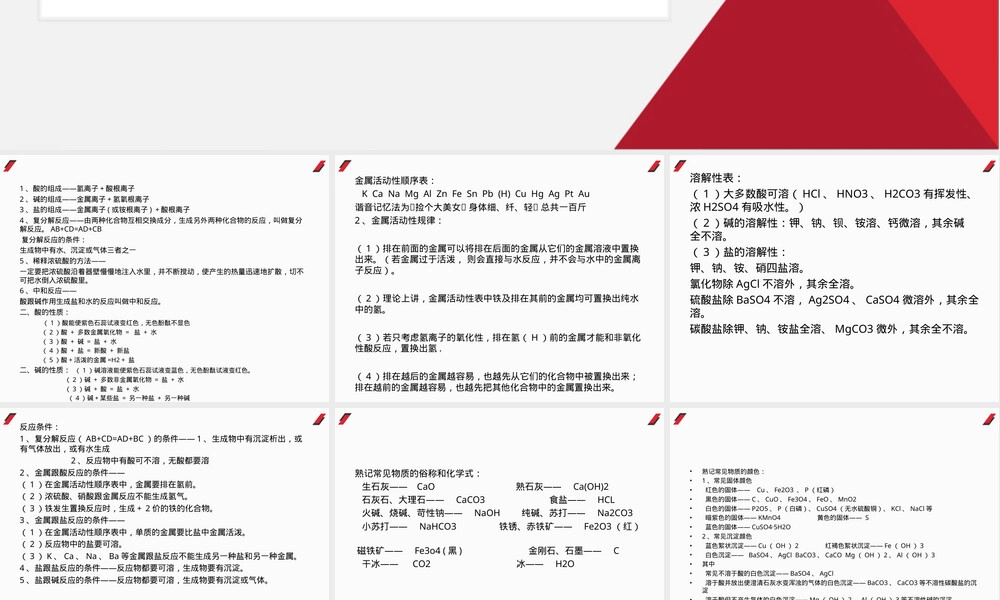Click the line "（3）盐的溶解性："
This screenshot has height=600, width=1000.
point(740,252)
